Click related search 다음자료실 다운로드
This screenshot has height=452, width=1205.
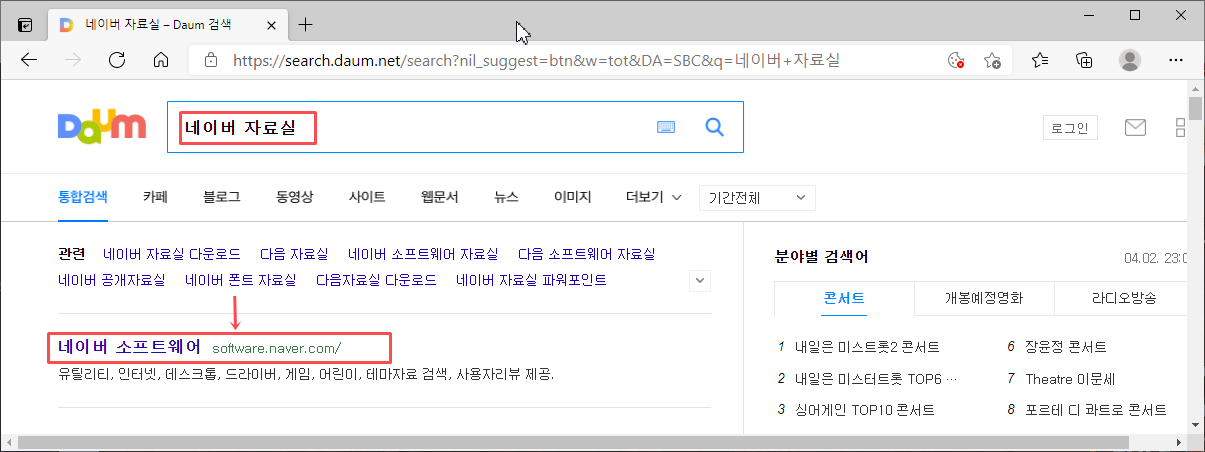pos(376,280)
